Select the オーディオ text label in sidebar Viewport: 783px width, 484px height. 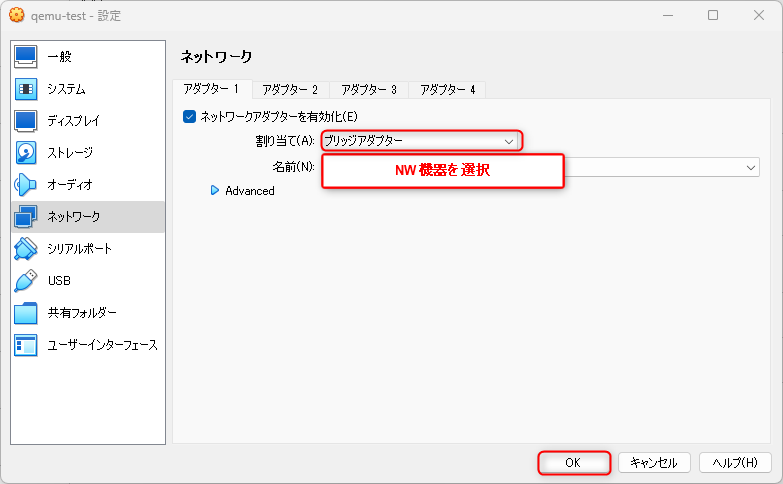tap(70, 184)
